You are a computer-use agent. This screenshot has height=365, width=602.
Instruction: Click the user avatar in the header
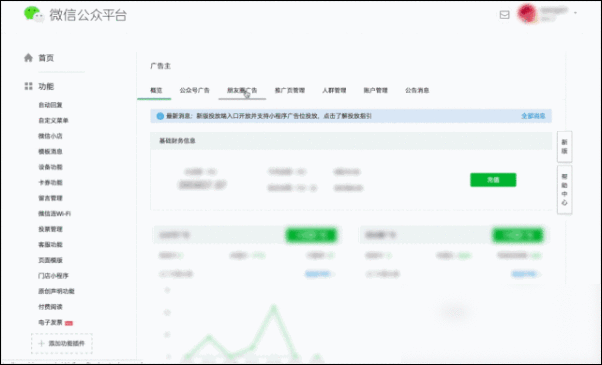527,13
